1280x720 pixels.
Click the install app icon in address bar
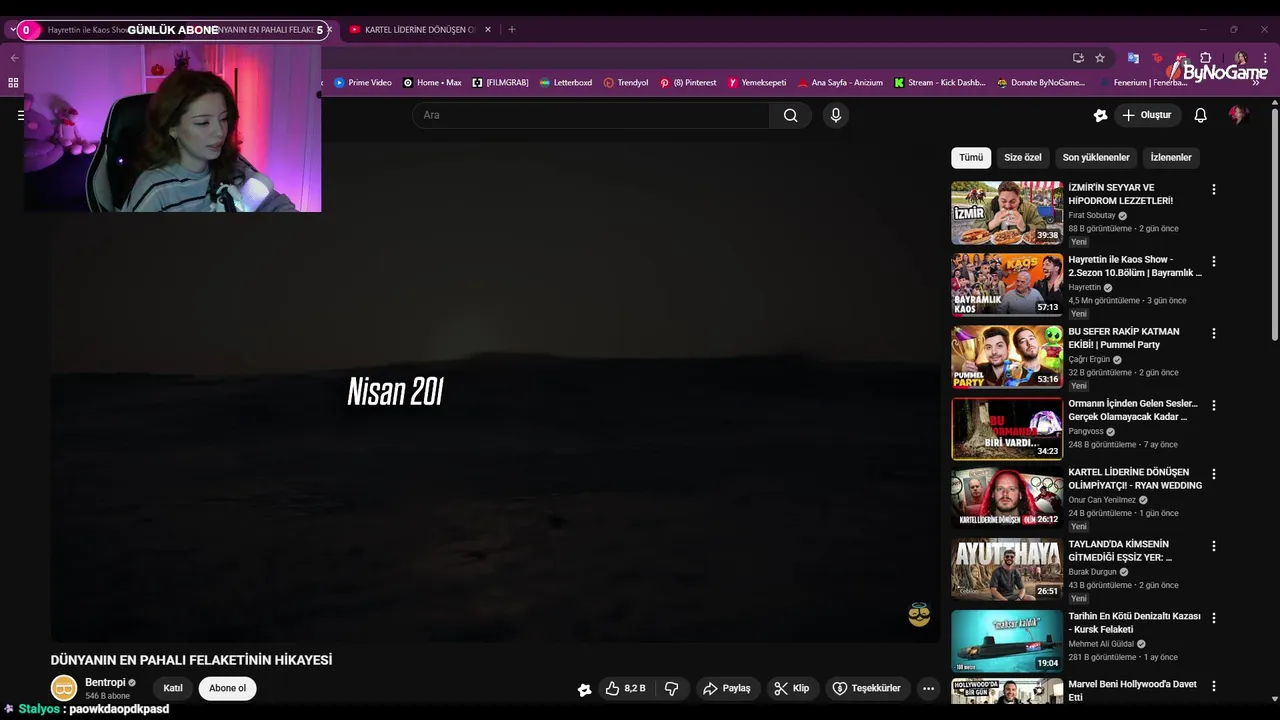[1078, 58]
